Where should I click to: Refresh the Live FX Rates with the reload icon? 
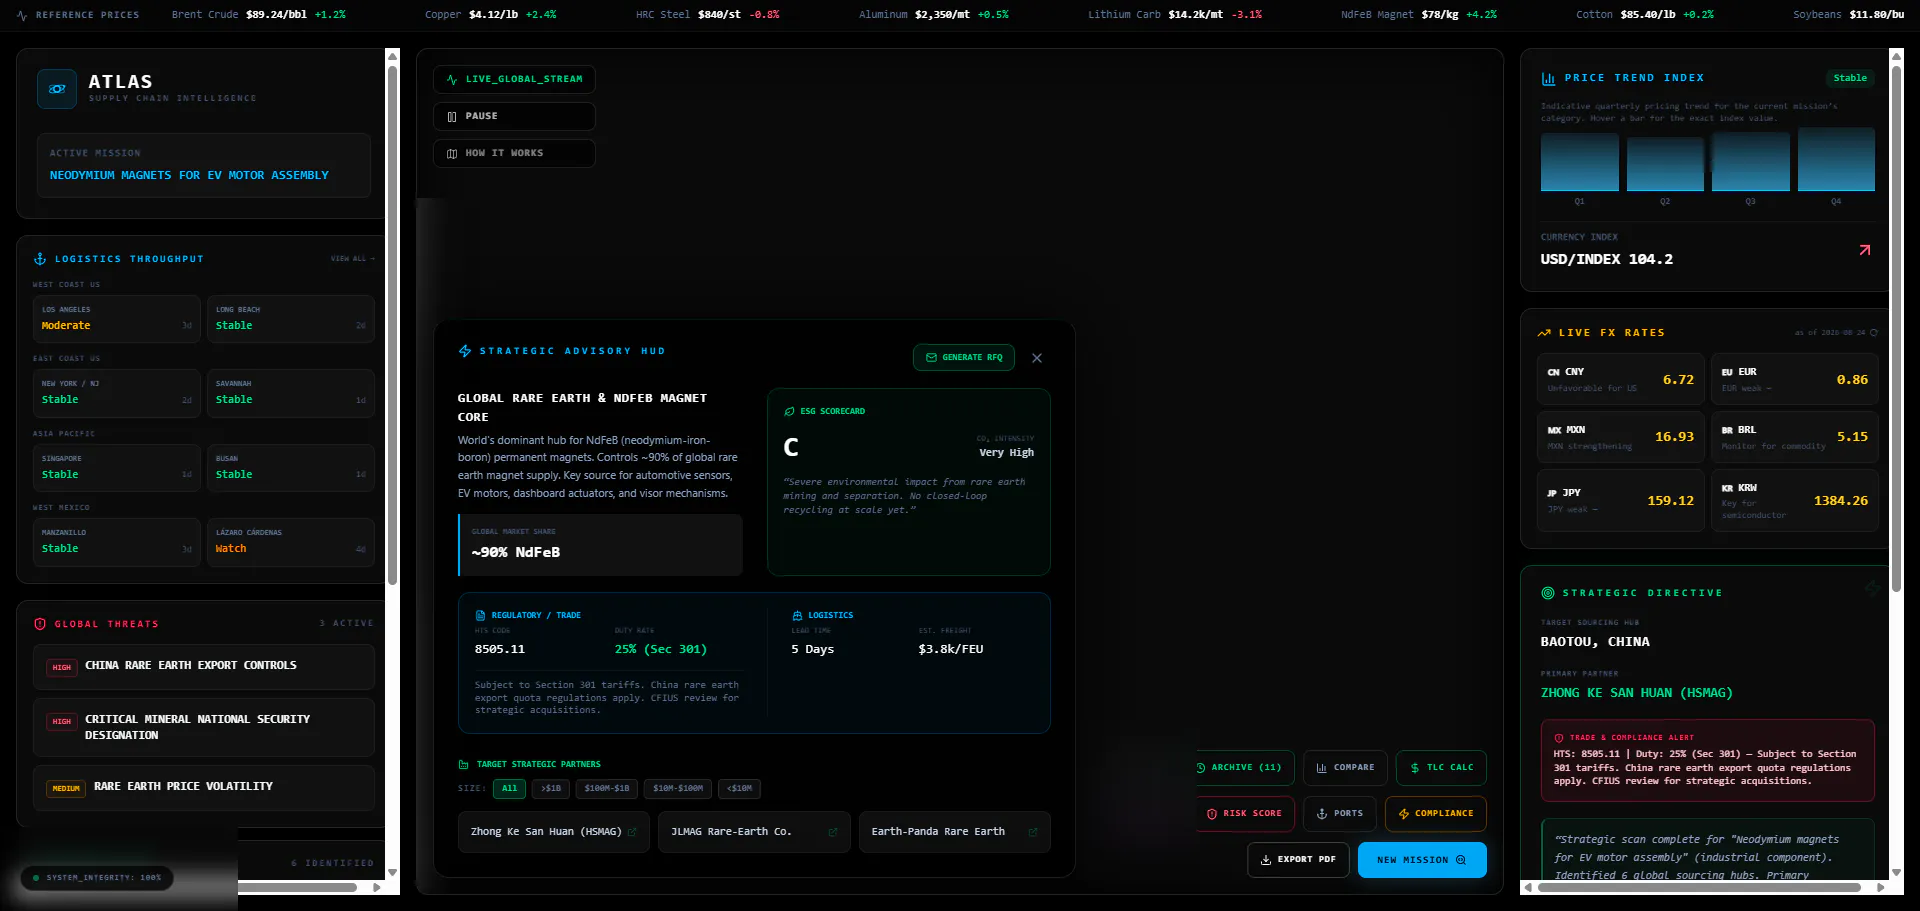pyautogui.click(x=1874, y=333)
